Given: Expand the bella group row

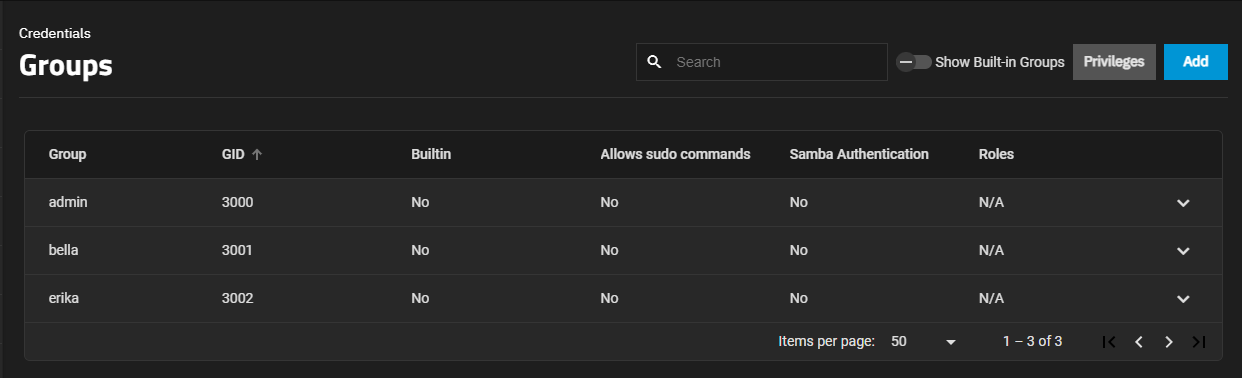Looking at the screenshot, I should point(1183,251).
